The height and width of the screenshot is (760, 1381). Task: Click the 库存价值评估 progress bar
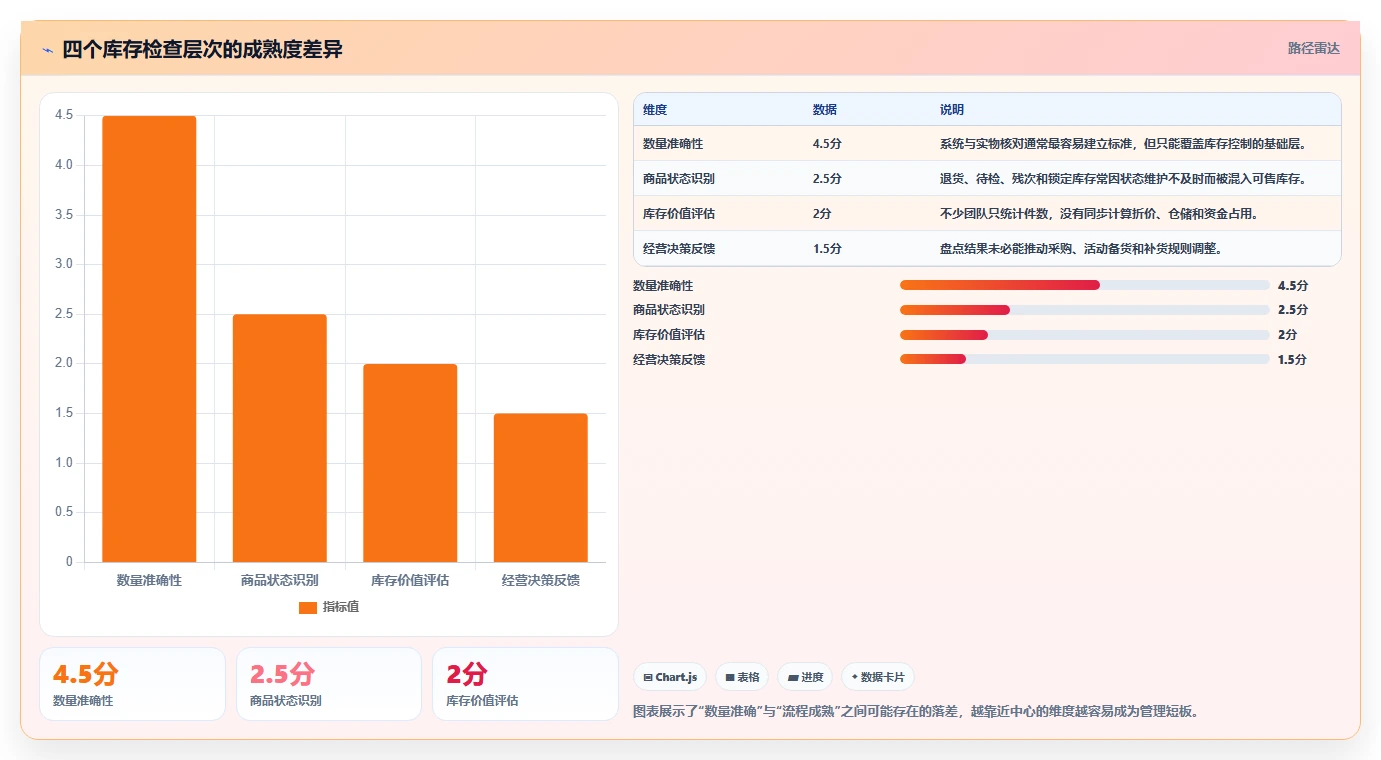coord(1085,335)
